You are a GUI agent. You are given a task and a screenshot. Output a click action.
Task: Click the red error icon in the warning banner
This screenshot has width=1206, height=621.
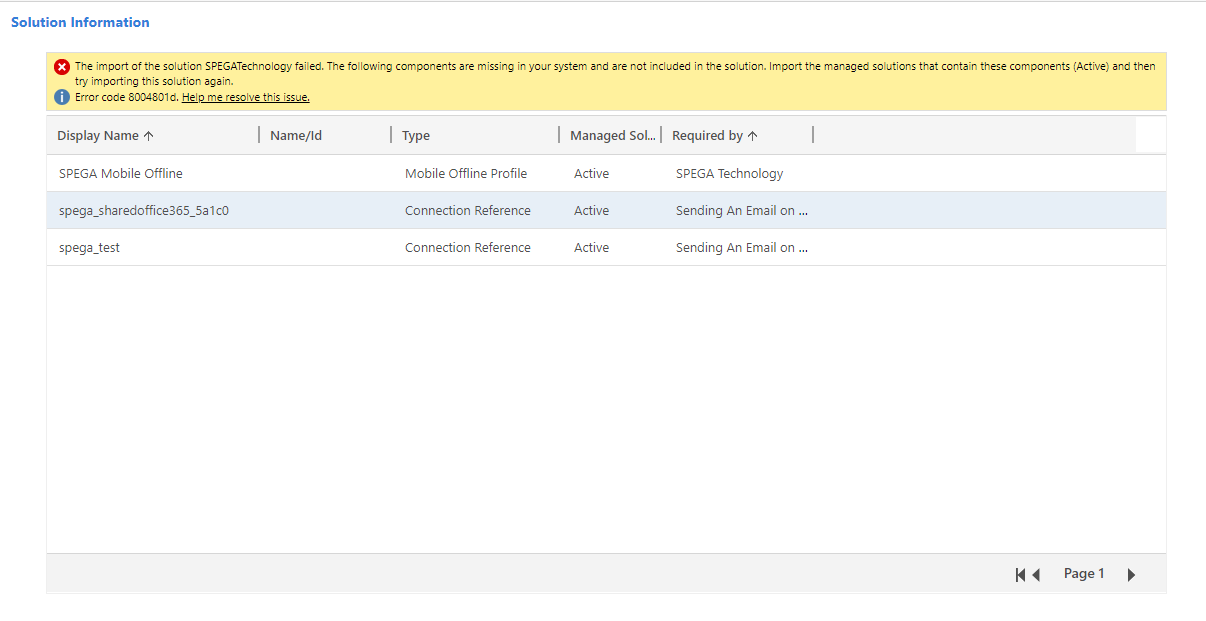tap(62, 67)
